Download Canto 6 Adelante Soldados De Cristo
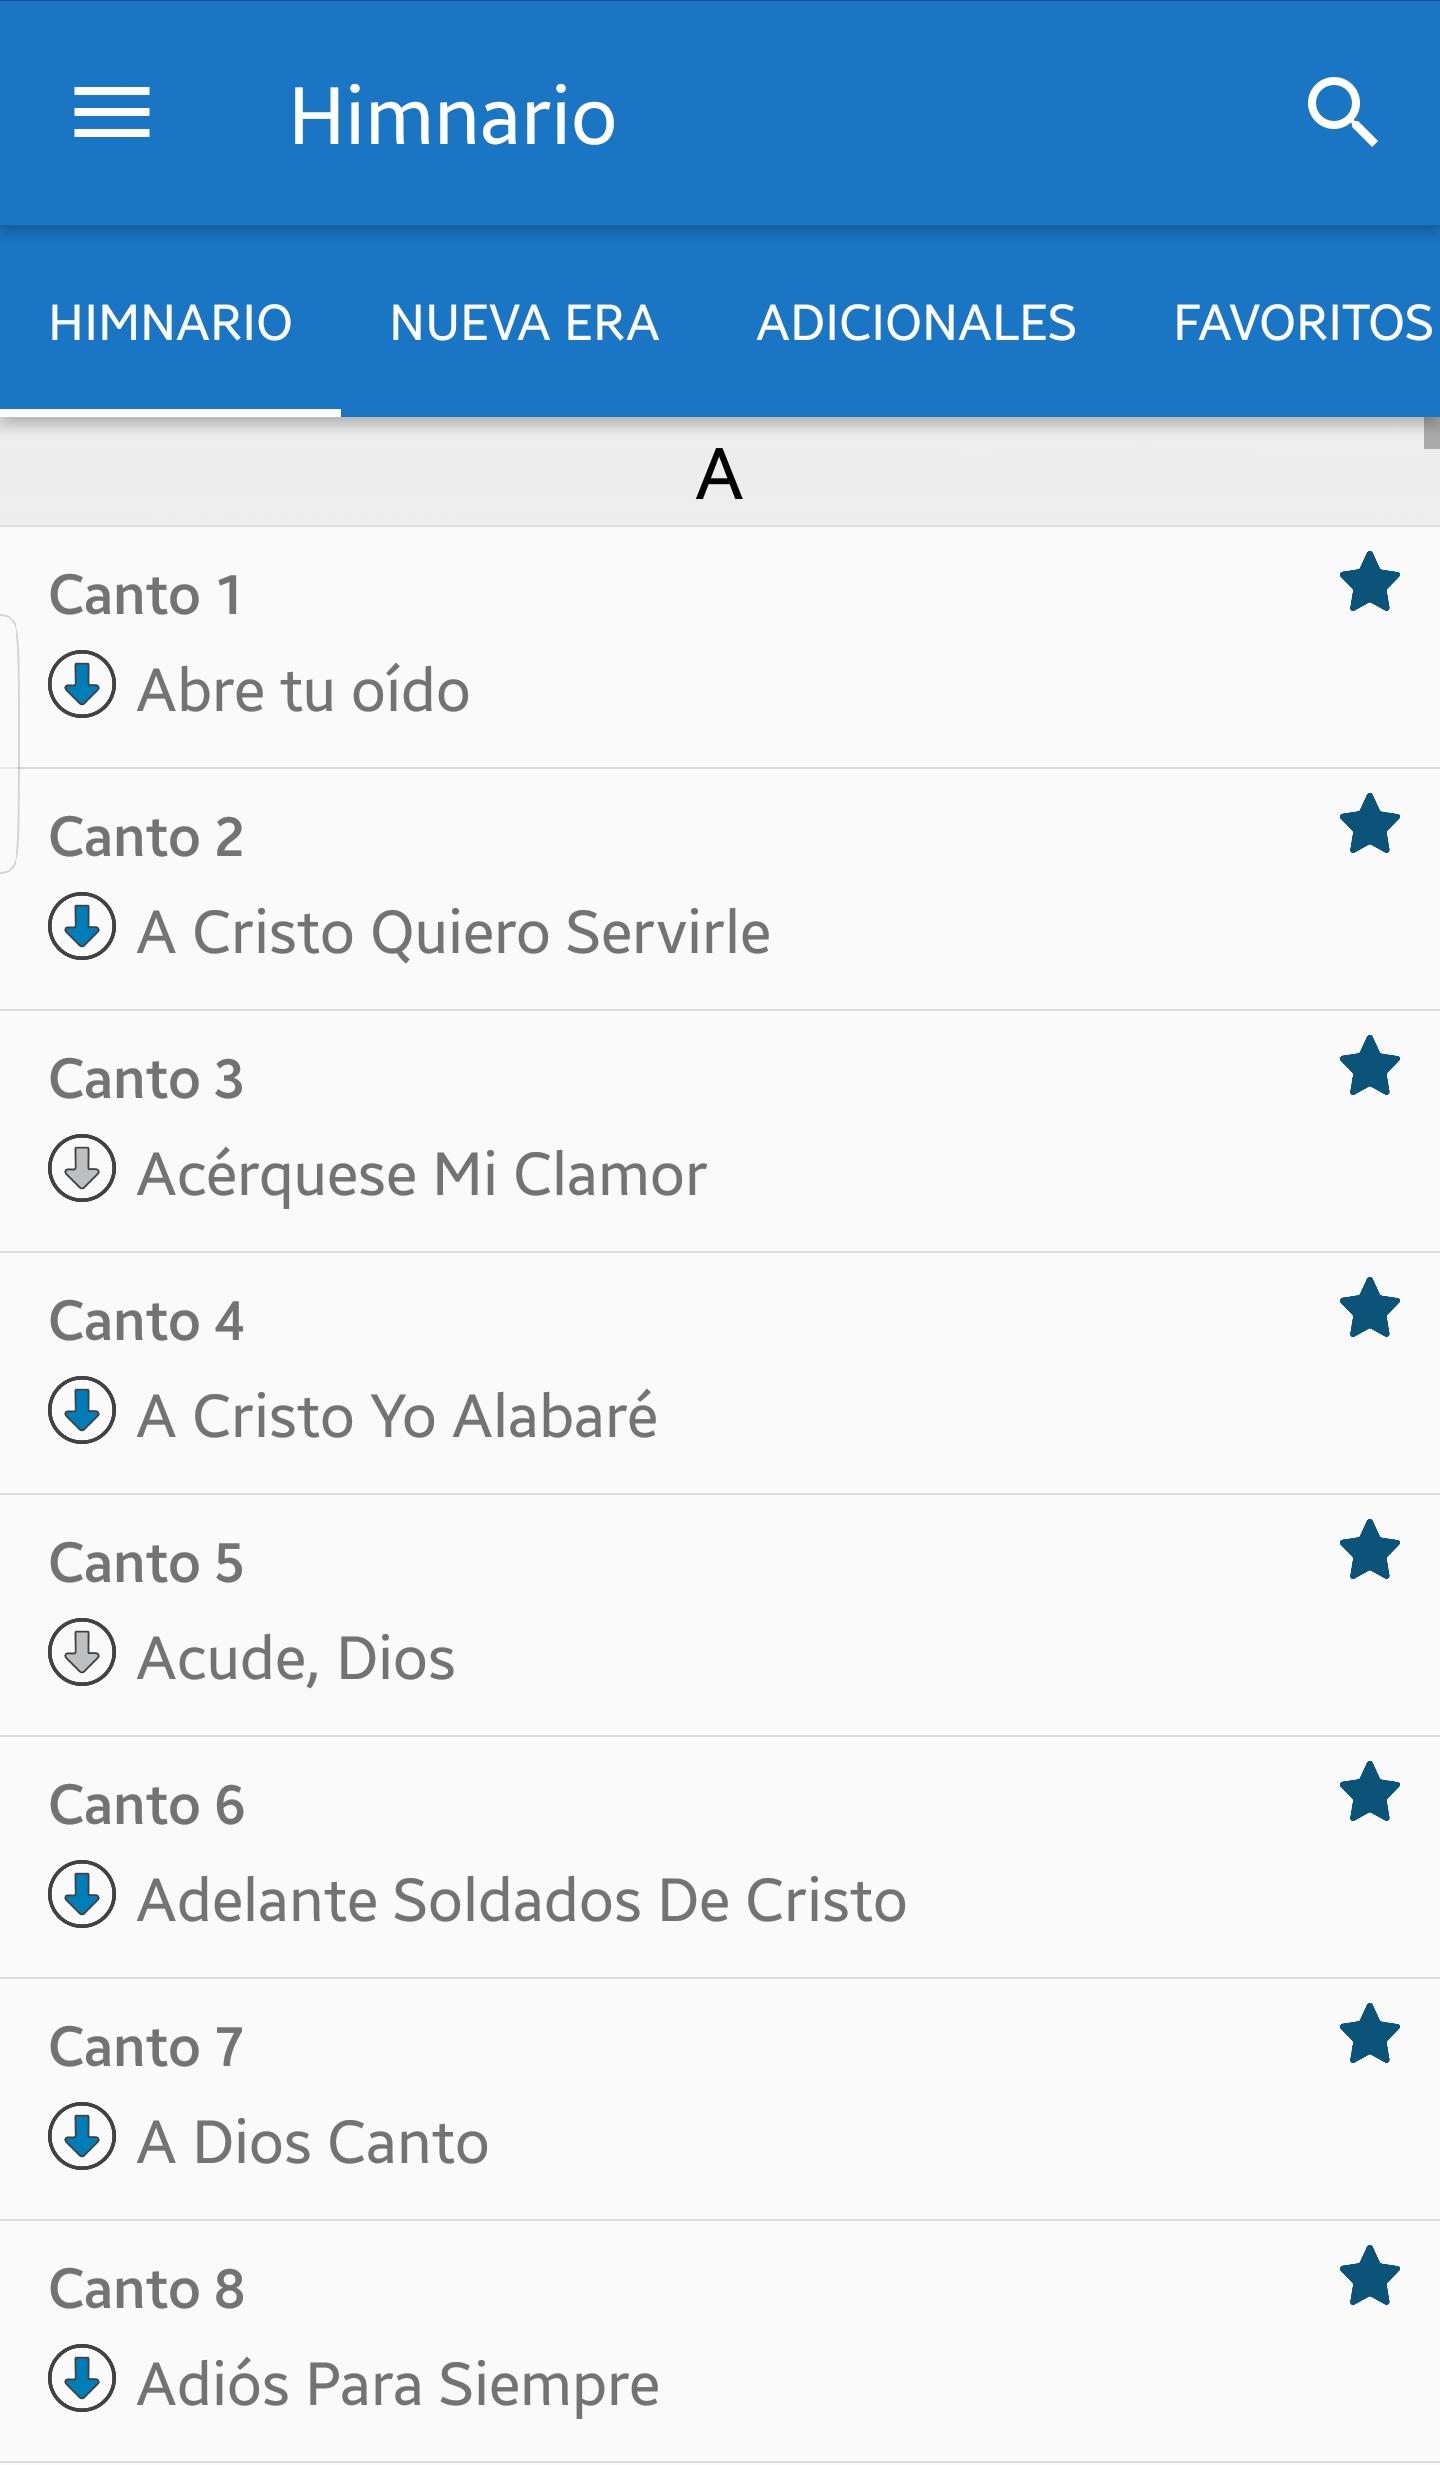The width and height of the screenshot is (1440, 2465). (82, 1895)
